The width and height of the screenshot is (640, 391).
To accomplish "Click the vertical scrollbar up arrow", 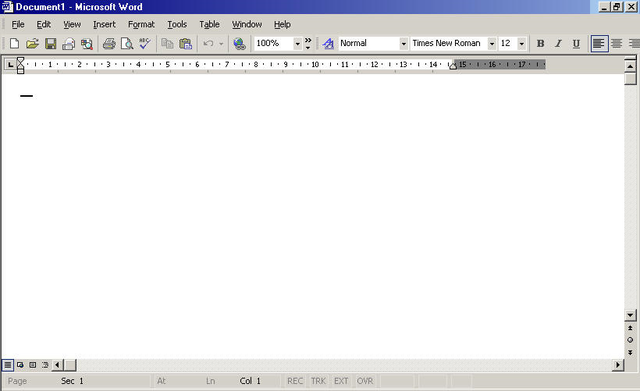I will pos(630,66).
